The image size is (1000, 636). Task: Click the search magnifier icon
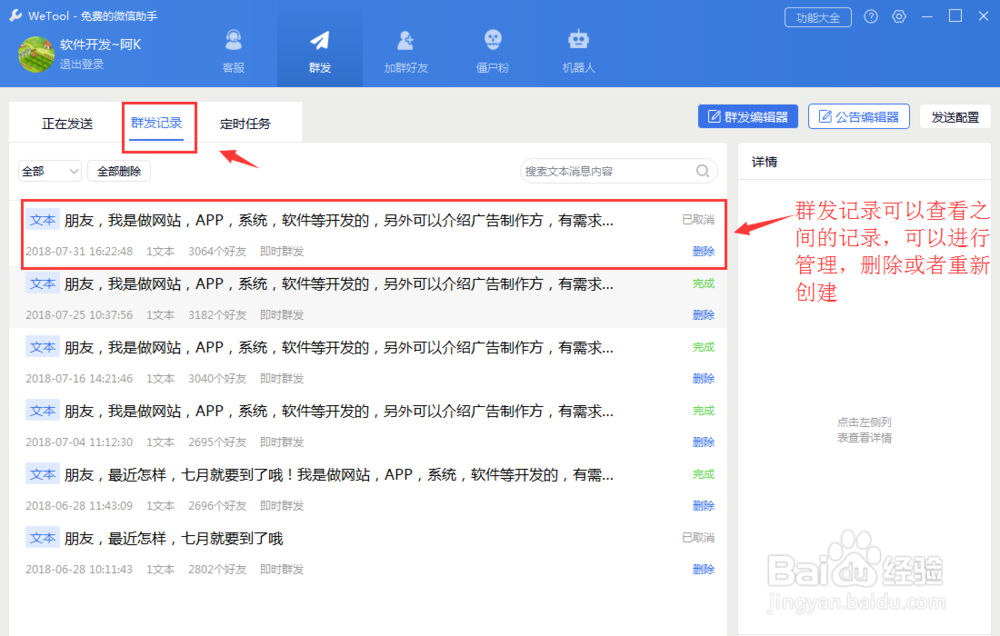pyautogui.click(x=702, y=171)
